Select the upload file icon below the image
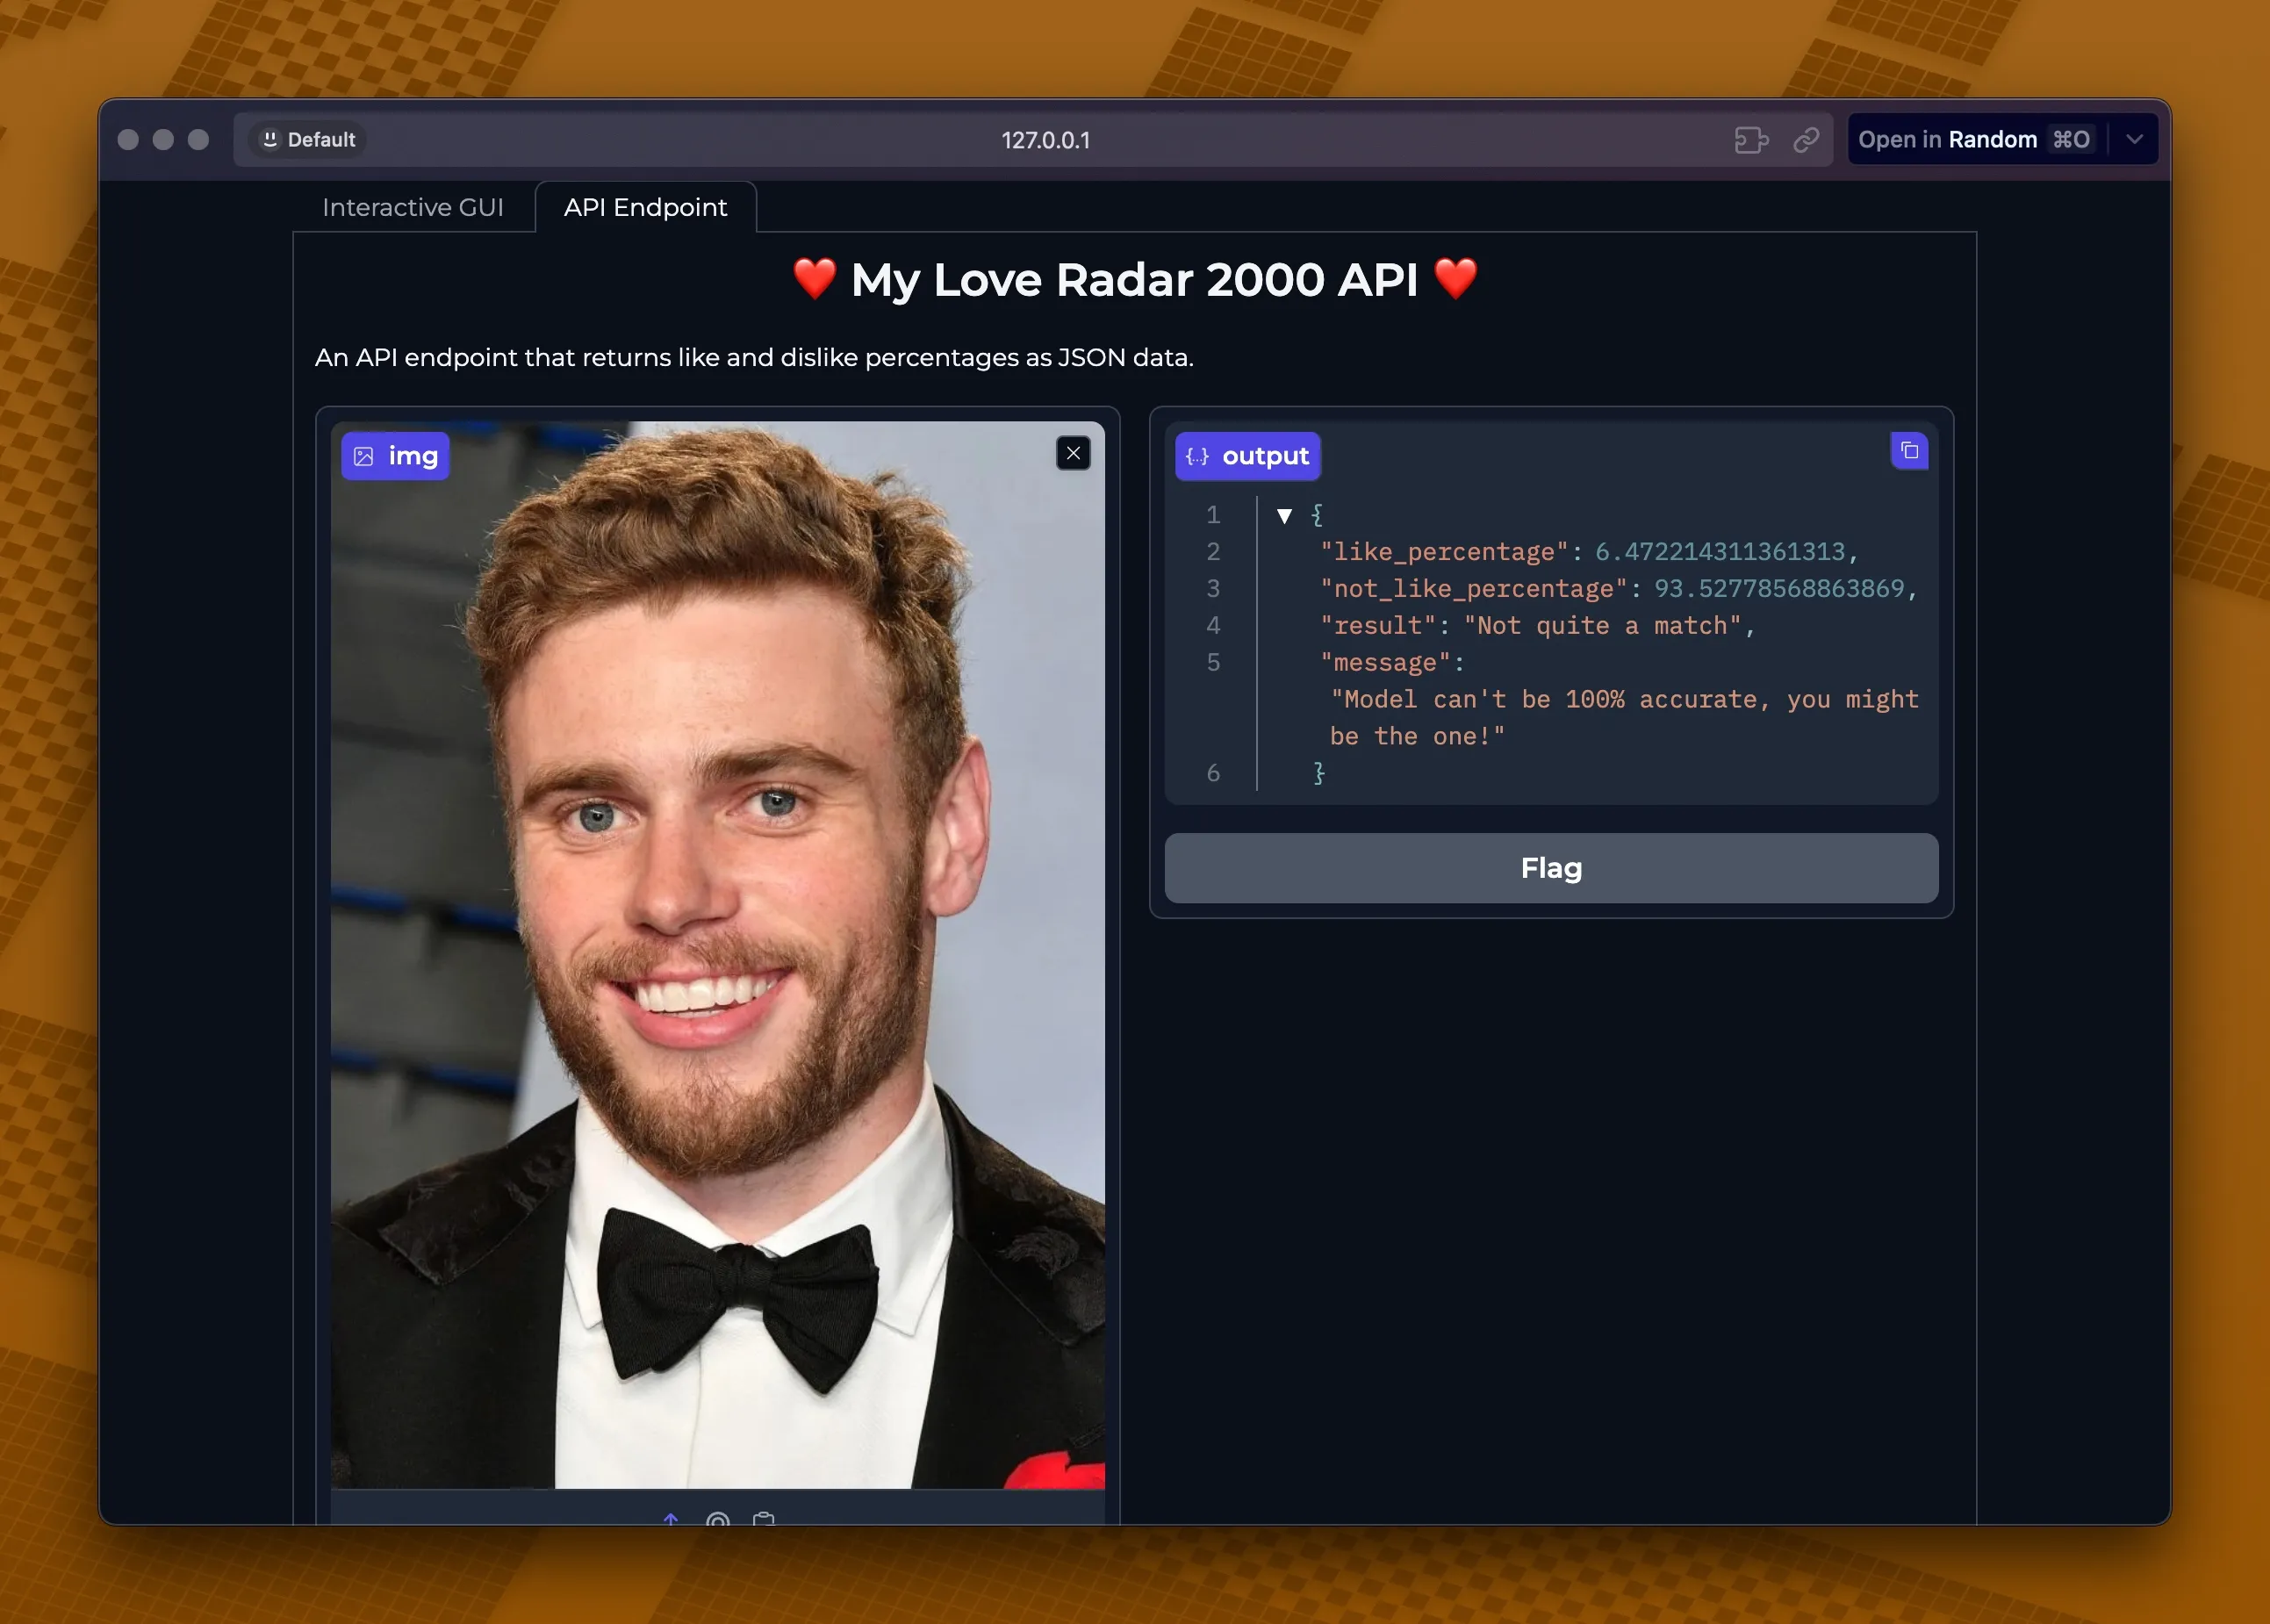This screenshot has width=2270, height=1624. coord(672,1520)
